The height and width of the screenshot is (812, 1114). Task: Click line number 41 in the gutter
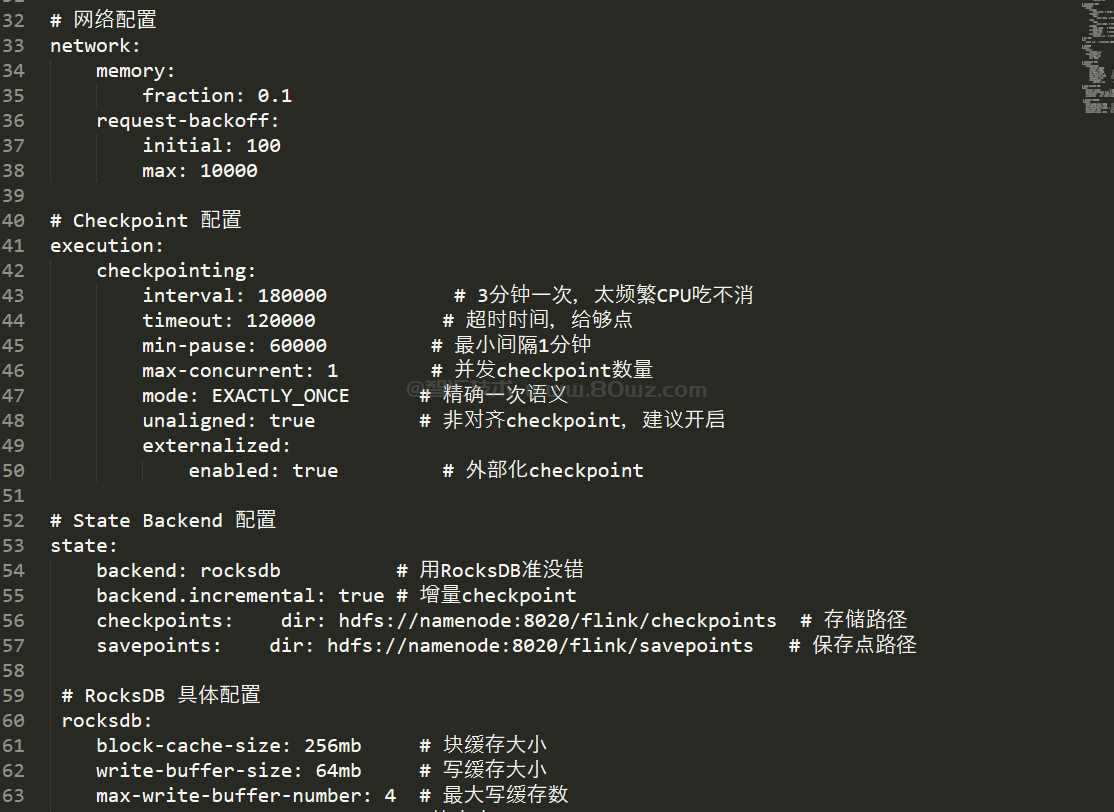pyautogui.click(x=13, y=246)
